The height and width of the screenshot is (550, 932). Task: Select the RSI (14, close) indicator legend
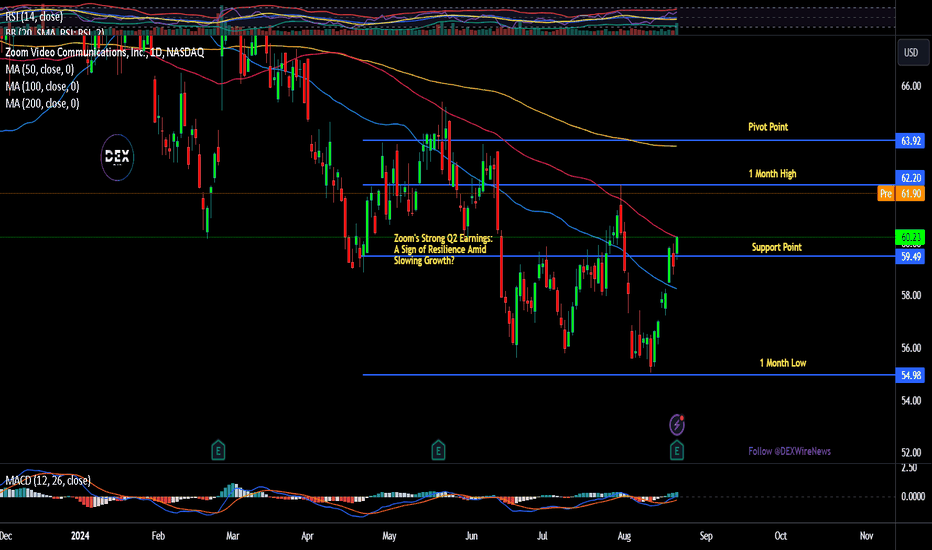tap(34, 17)
